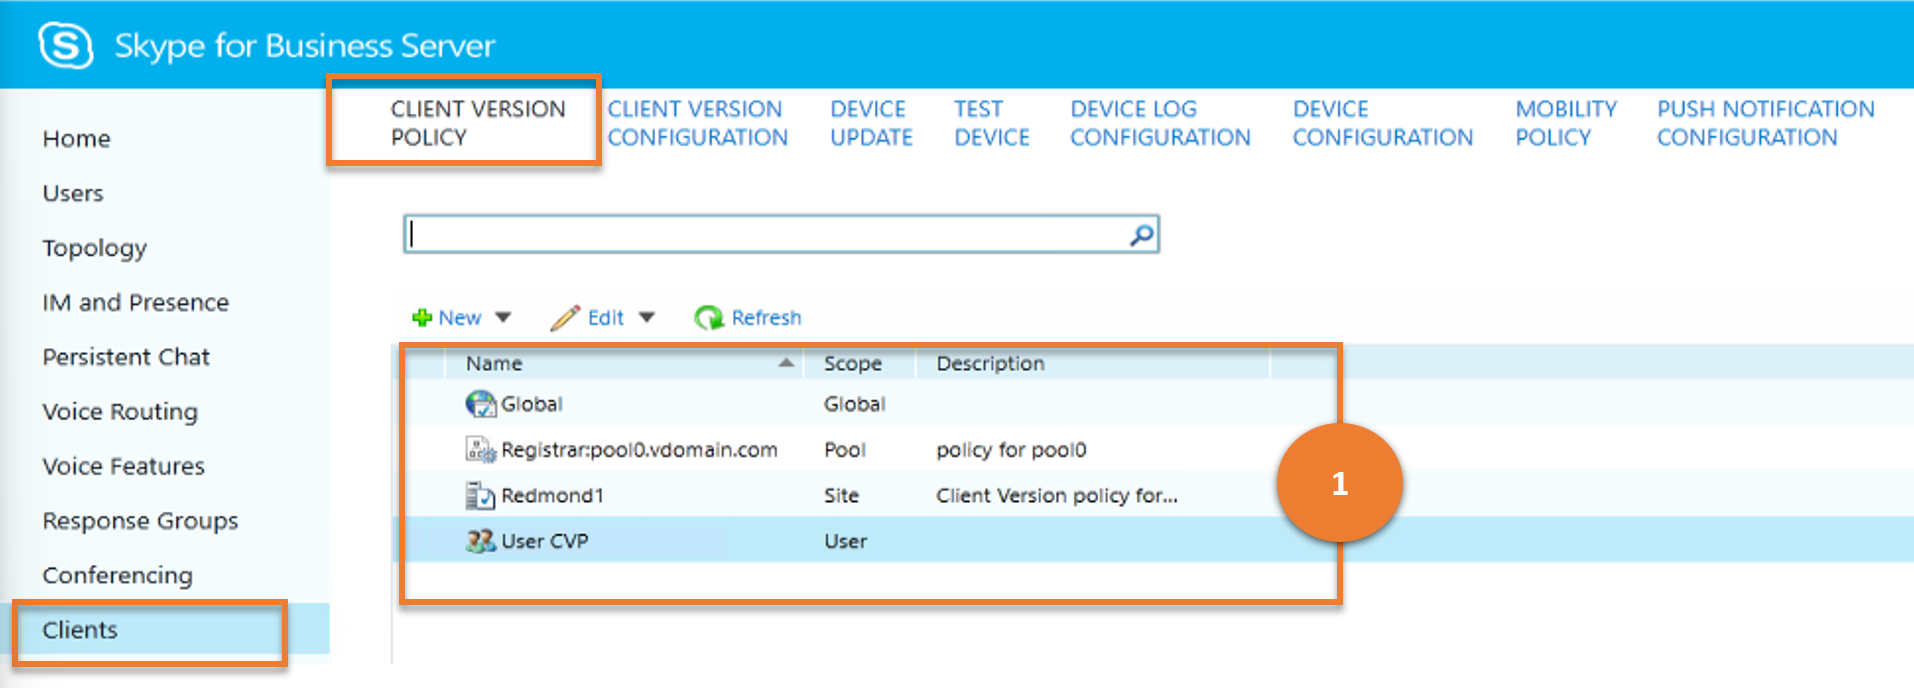
Task: Select Clients in the sidebar
Action: pos(80,630)
